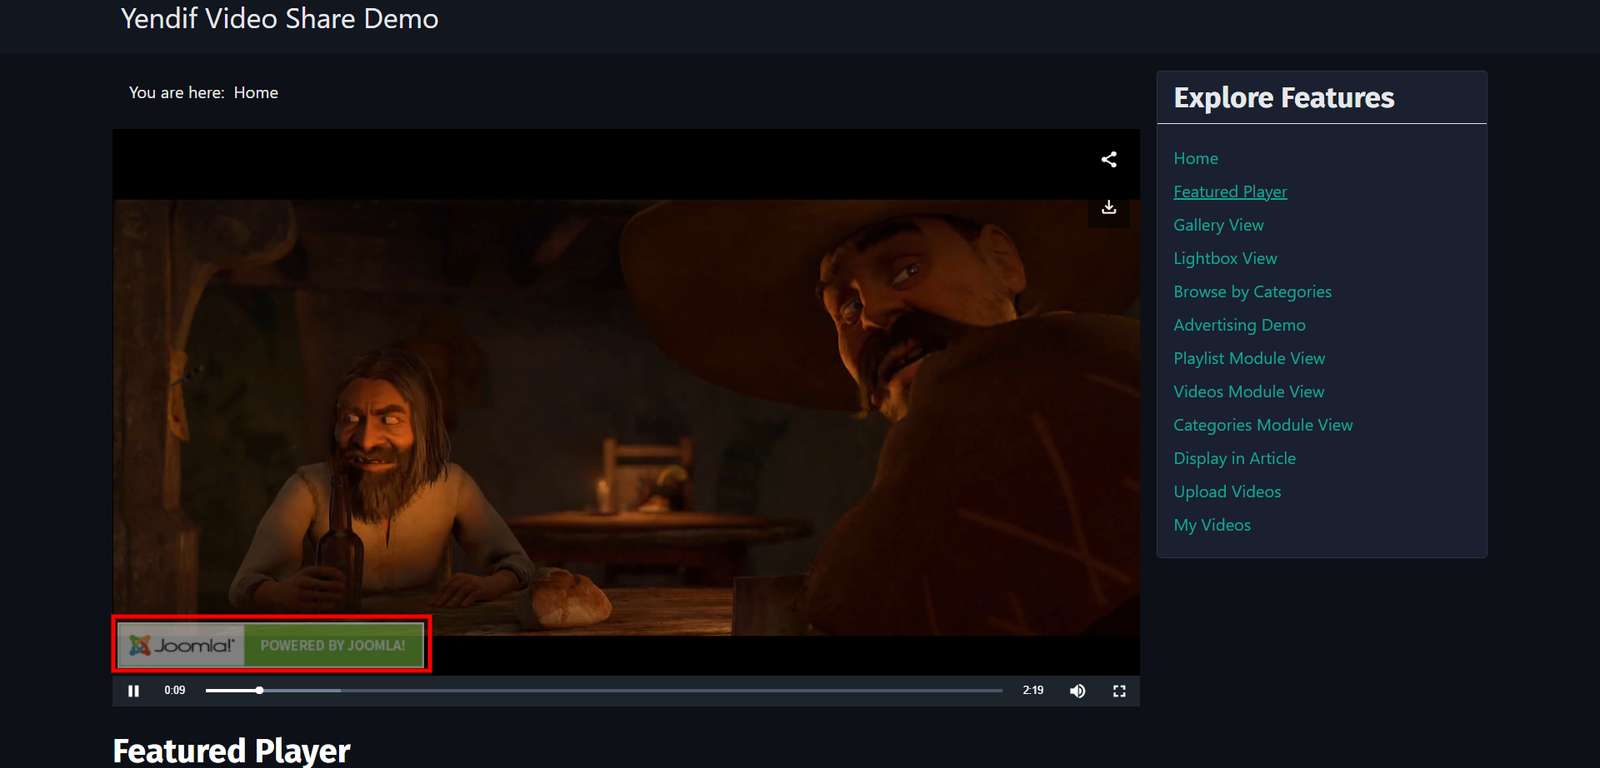Select Categories Module View
1600x768 pixels.
[1263, 425]
